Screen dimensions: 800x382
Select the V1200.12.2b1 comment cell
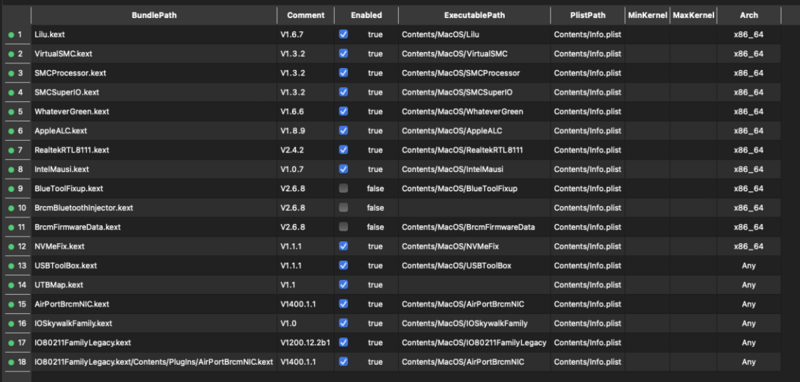306,342
